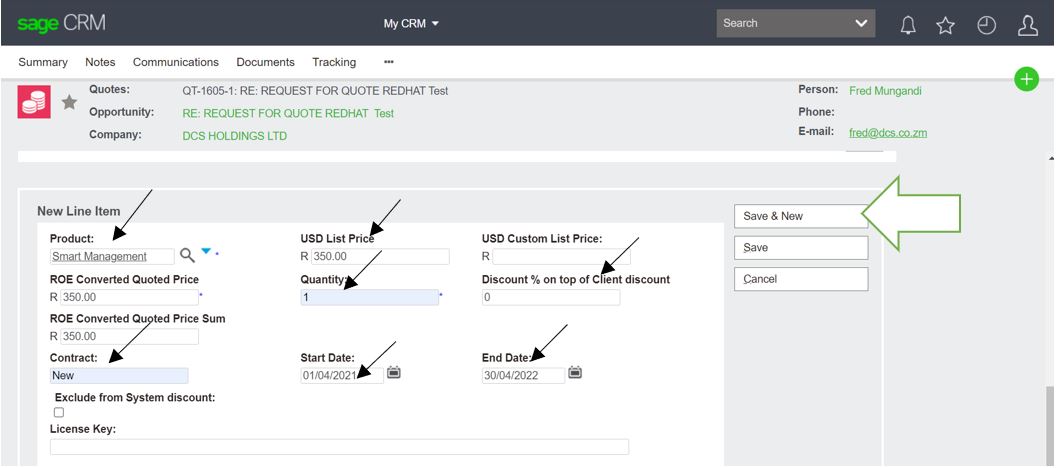
Task: Open the Documents tab
Action: point(265,62)
